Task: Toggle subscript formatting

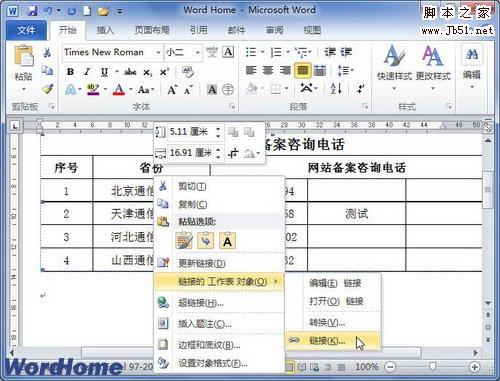Action: coord(148,72)
